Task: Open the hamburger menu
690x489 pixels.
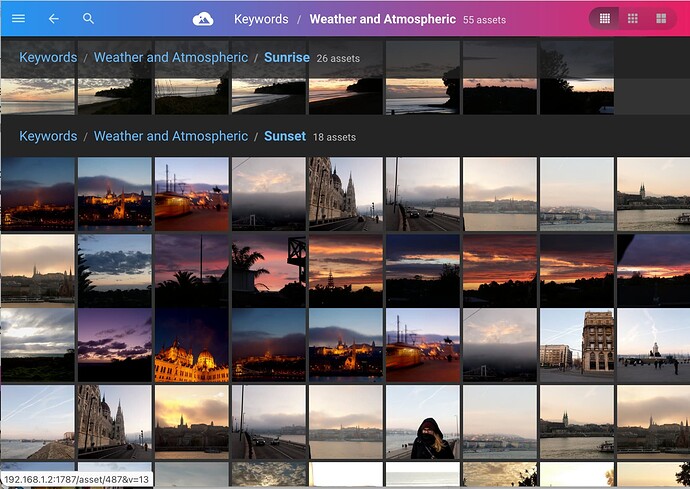Action: [x=18, y=18]
